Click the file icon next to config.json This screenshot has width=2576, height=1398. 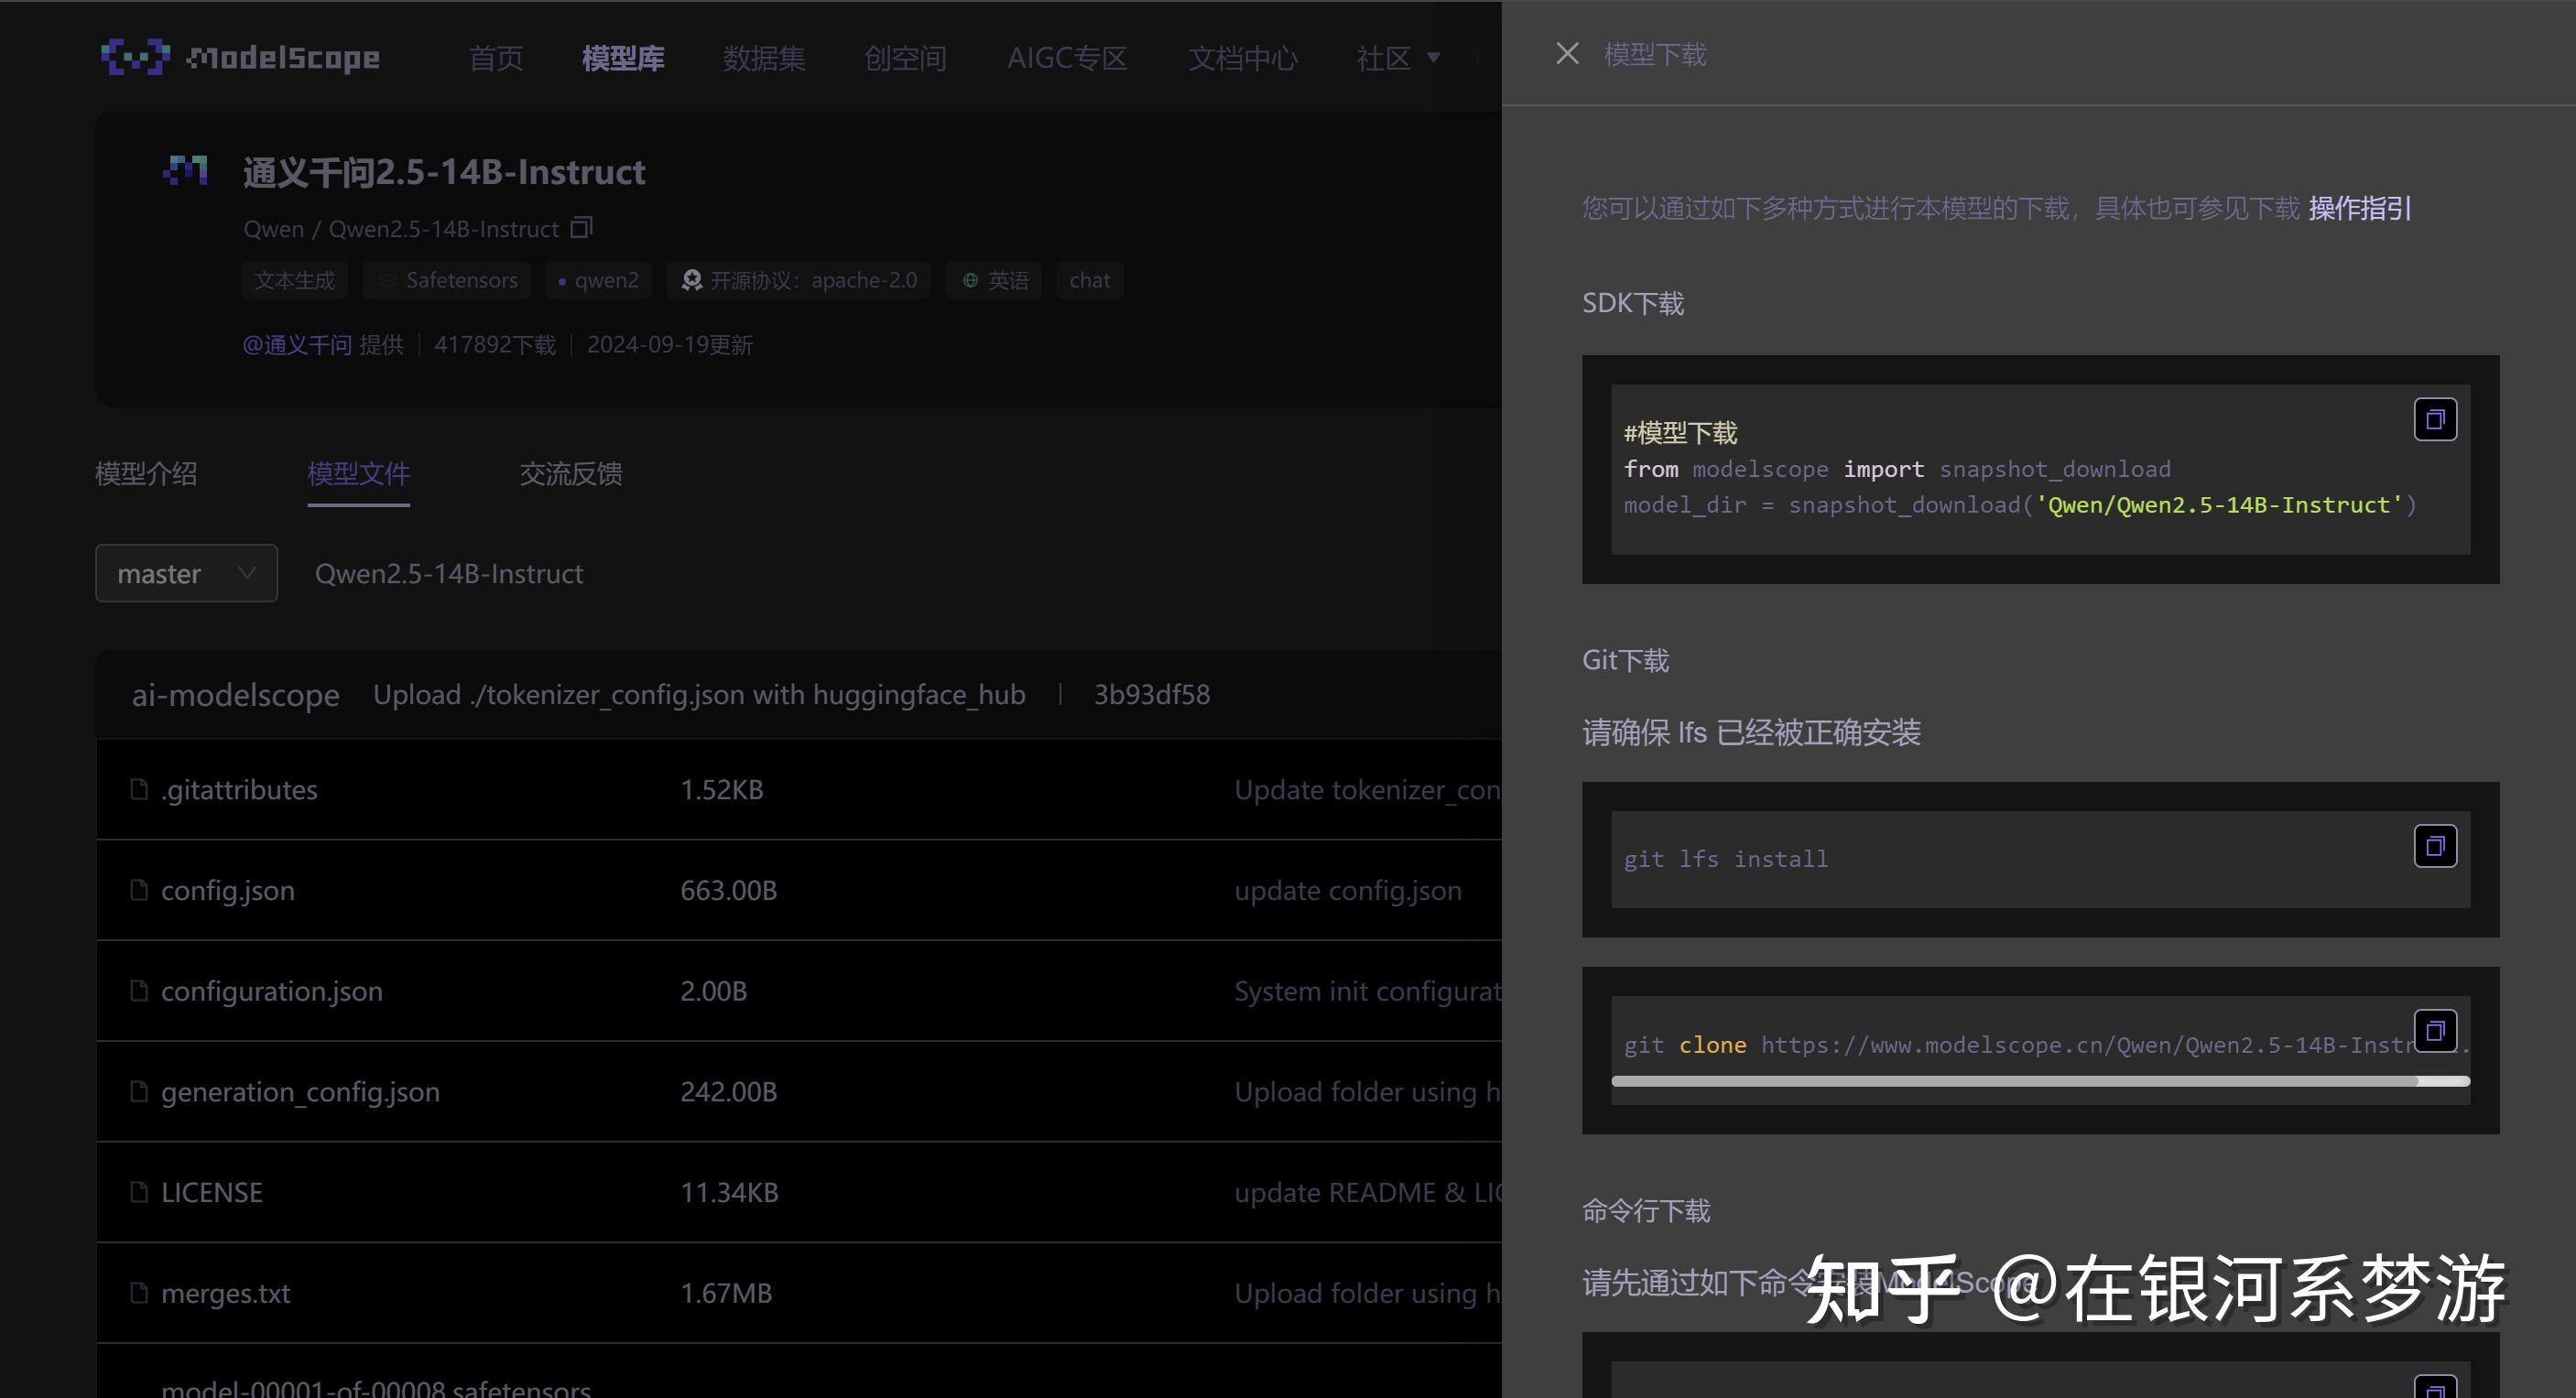point(139,889)
